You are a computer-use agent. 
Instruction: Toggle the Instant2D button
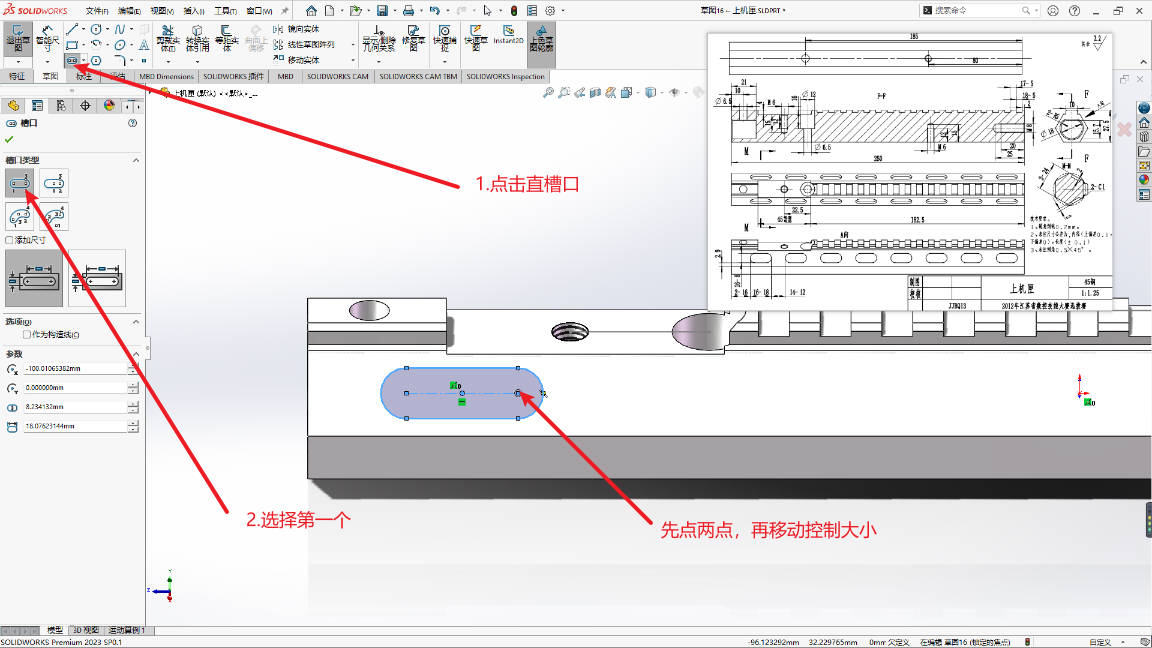(x=508, y=35)
